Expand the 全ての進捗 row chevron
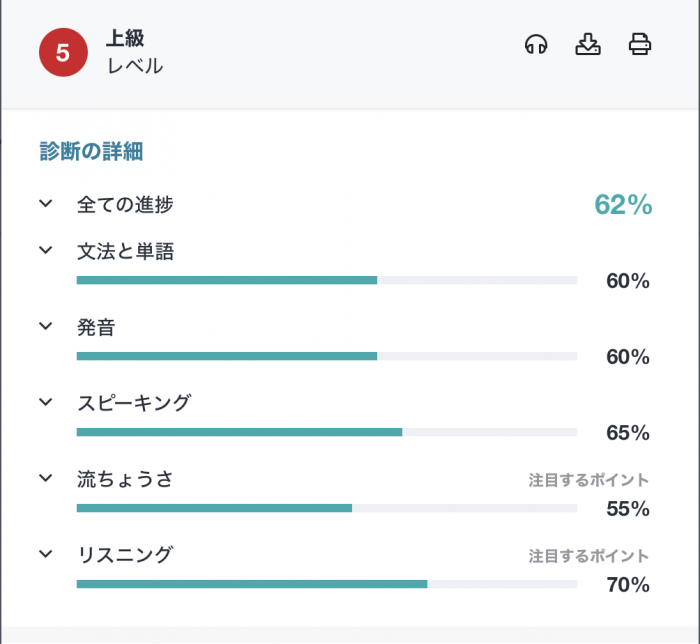 [45, 203]
